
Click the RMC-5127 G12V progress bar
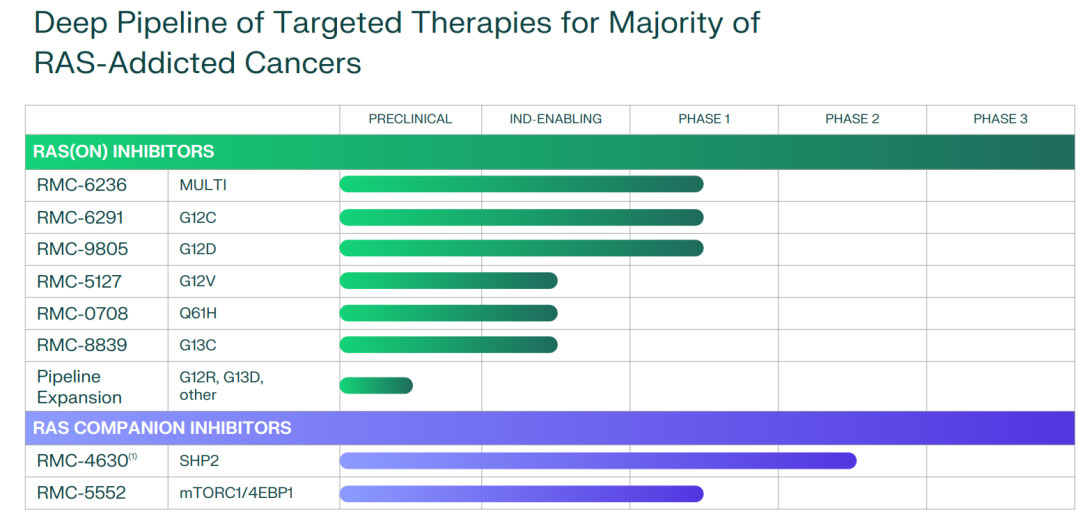click(x=448, y=281)
